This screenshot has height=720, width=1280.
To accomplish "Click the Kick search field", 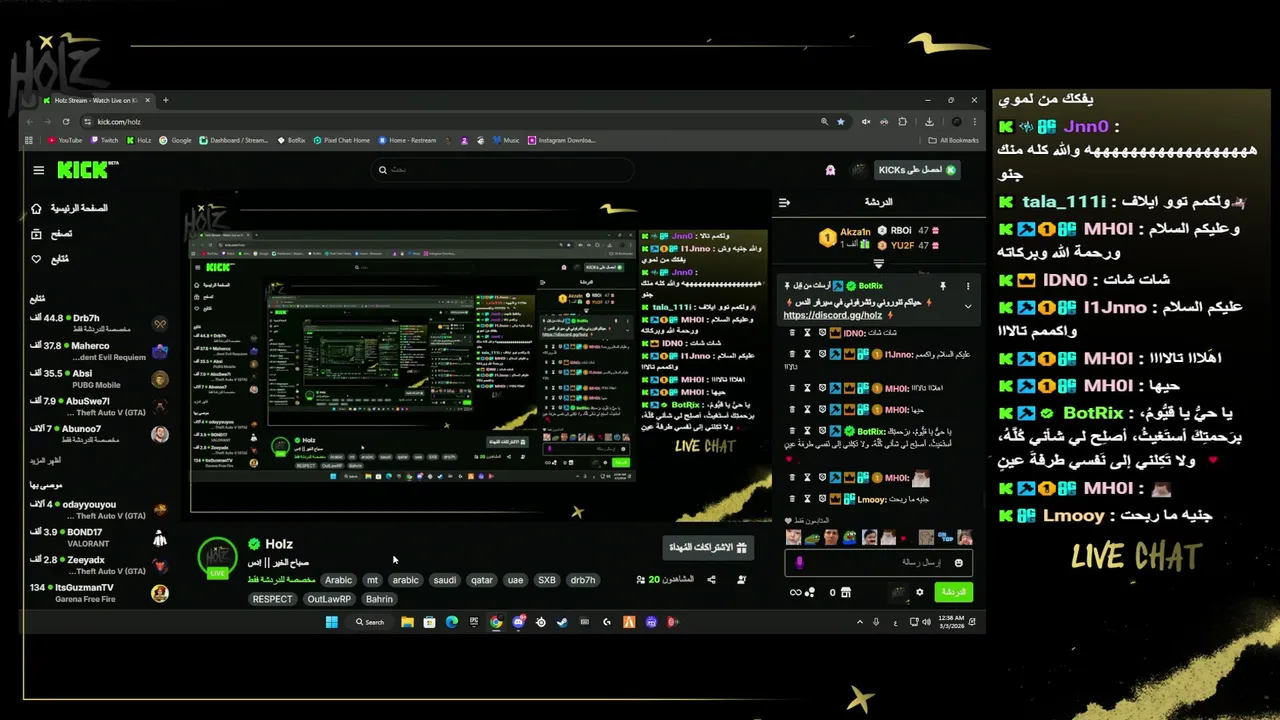I will (x=502, y=170).
